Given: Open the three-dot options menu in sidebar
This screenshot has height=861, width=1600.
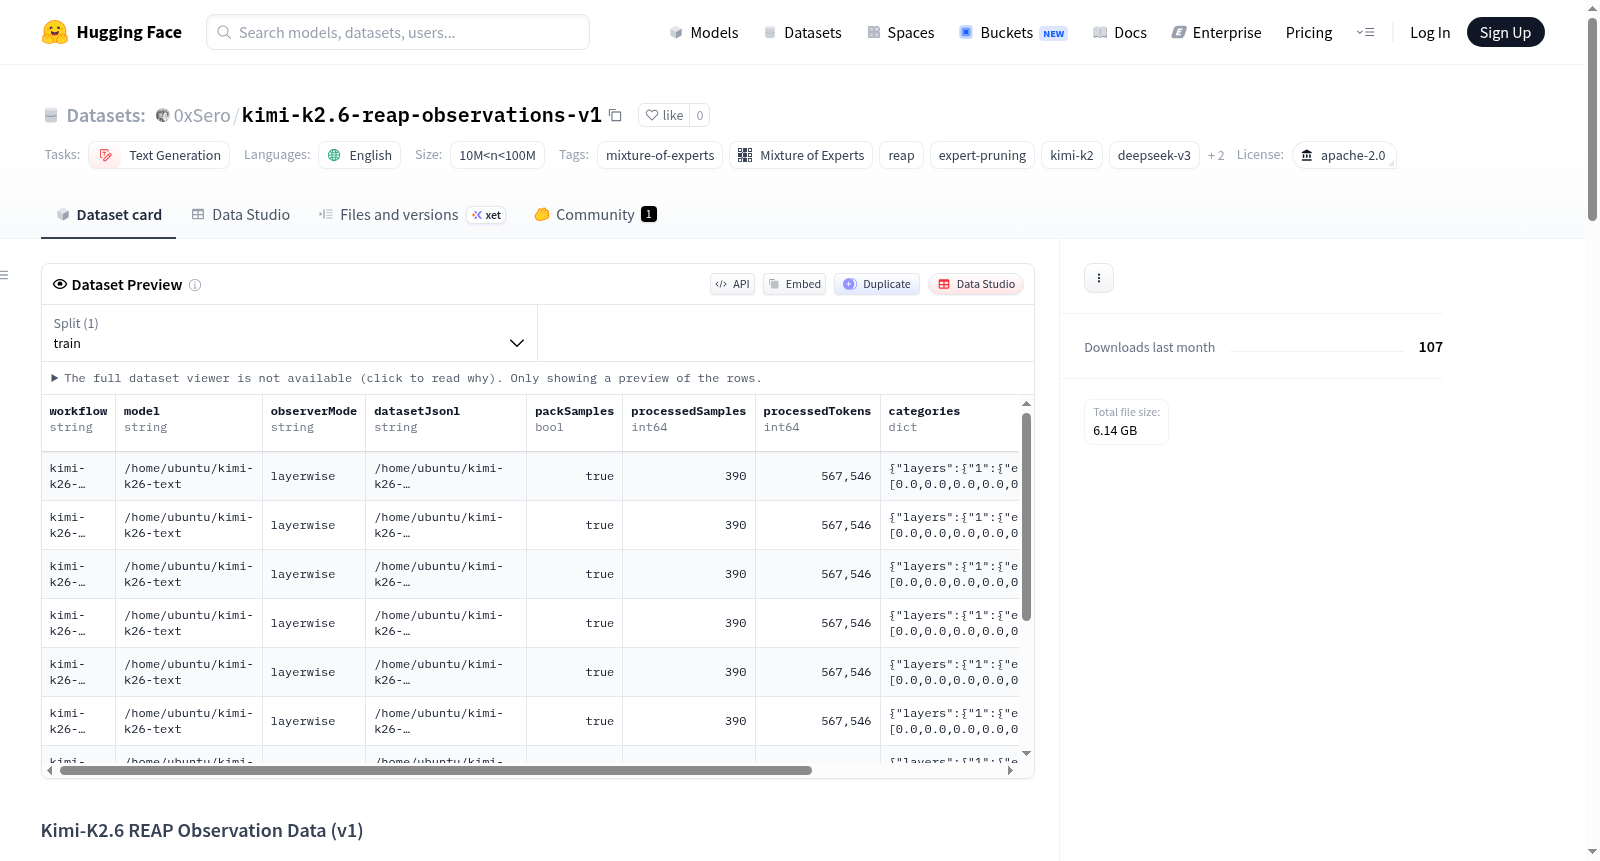Looking at the screenshot, I should coord(1099,278).
